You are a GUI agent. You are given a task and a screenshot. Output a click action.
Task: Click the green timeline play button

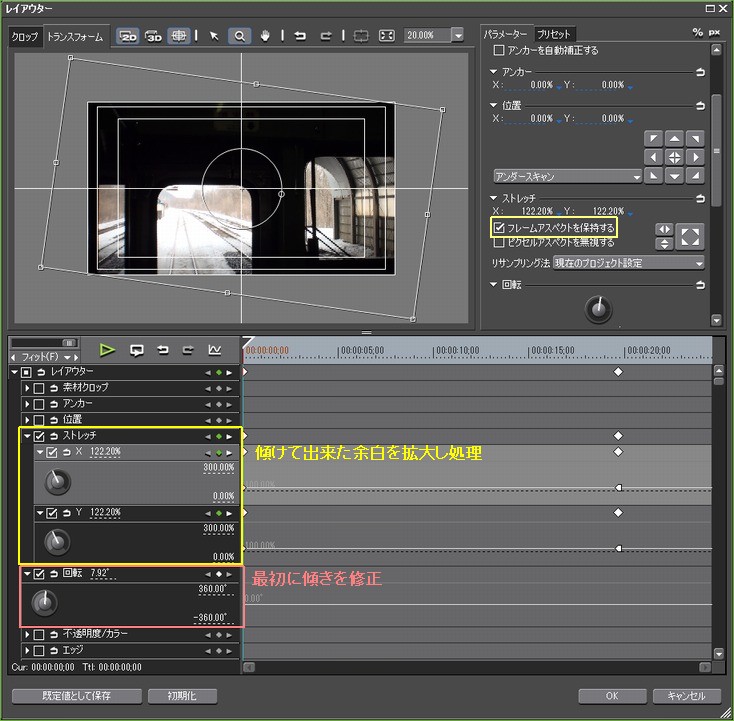(x=108, y=350)
